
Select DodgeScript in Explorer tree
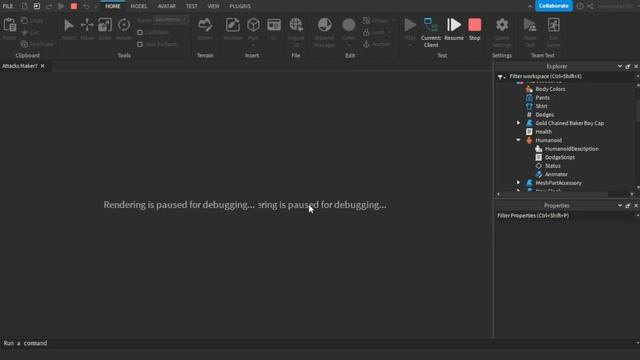560,157
